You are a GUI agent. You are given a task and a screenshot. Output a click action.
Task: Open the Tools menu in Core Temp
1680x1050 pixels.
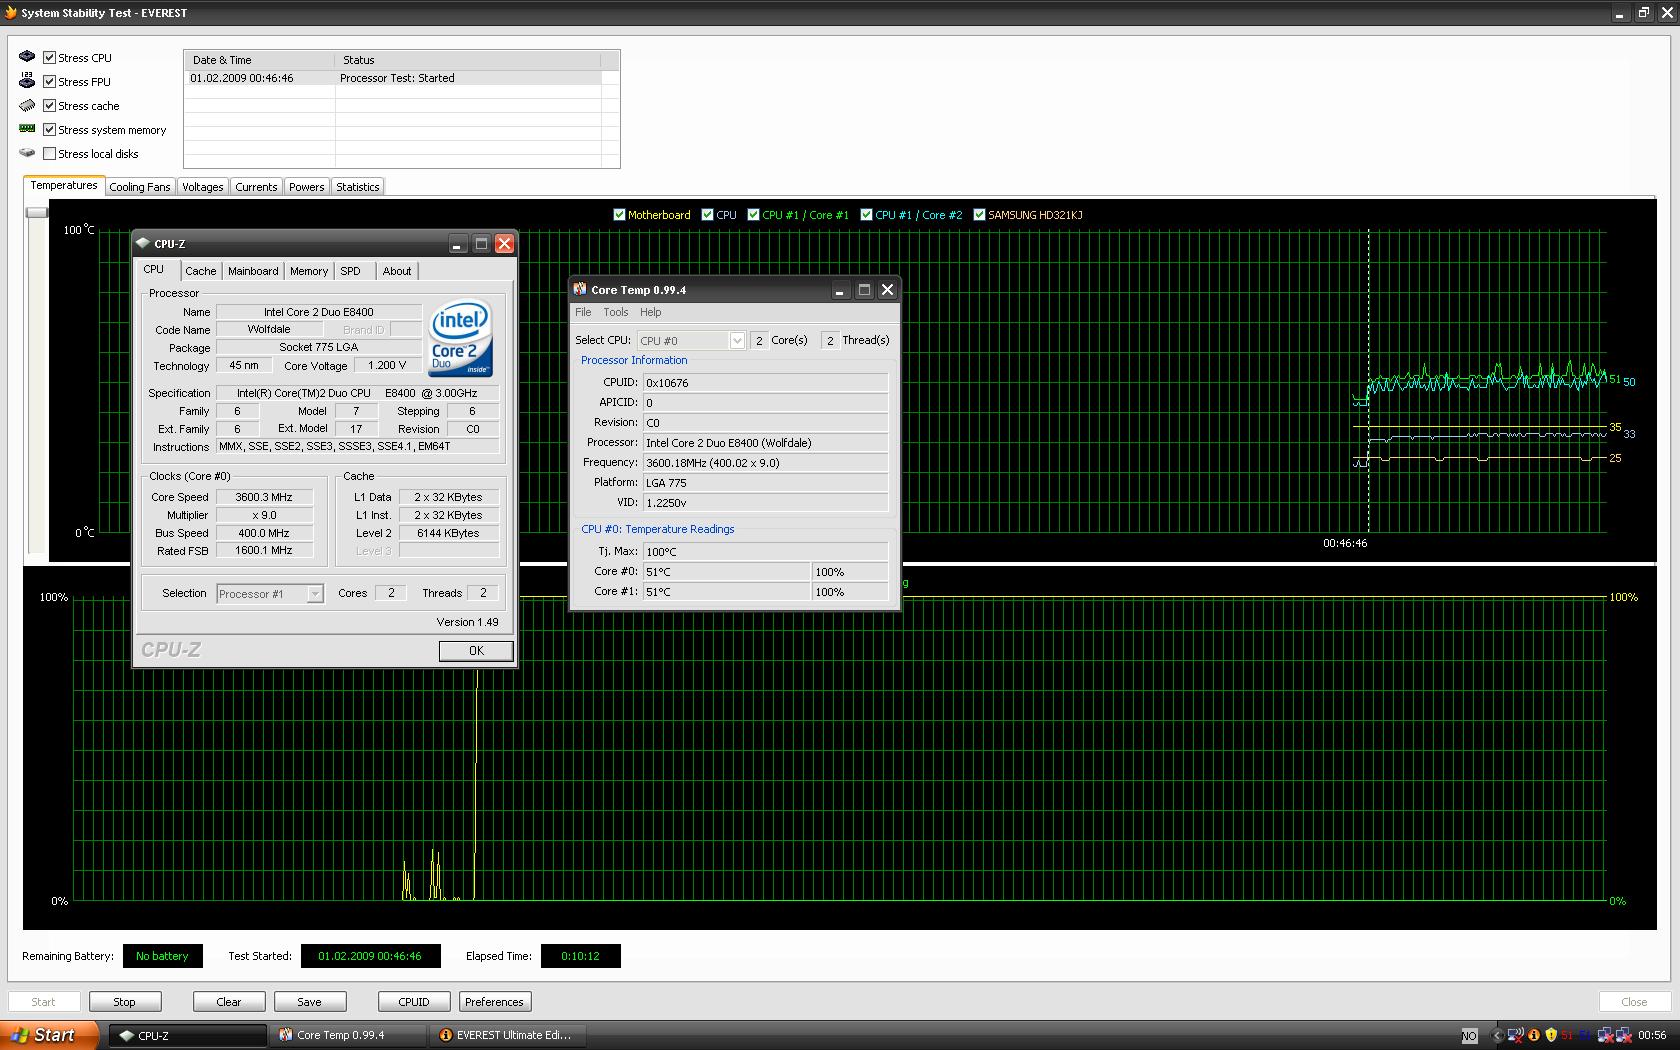tap(616, 312)
